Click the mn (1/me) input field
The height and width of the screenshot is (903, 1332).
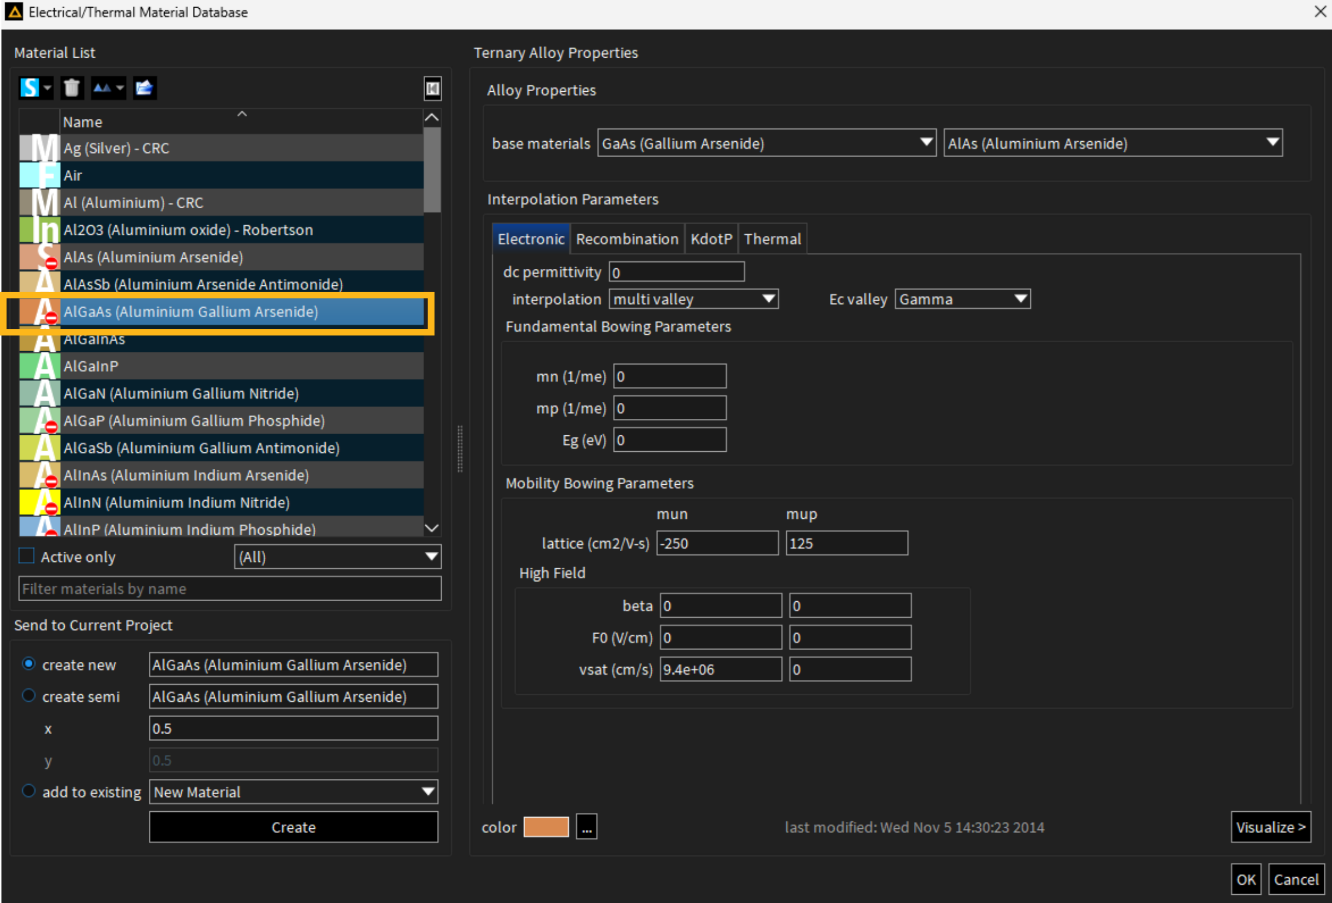(x=670, y=376)
